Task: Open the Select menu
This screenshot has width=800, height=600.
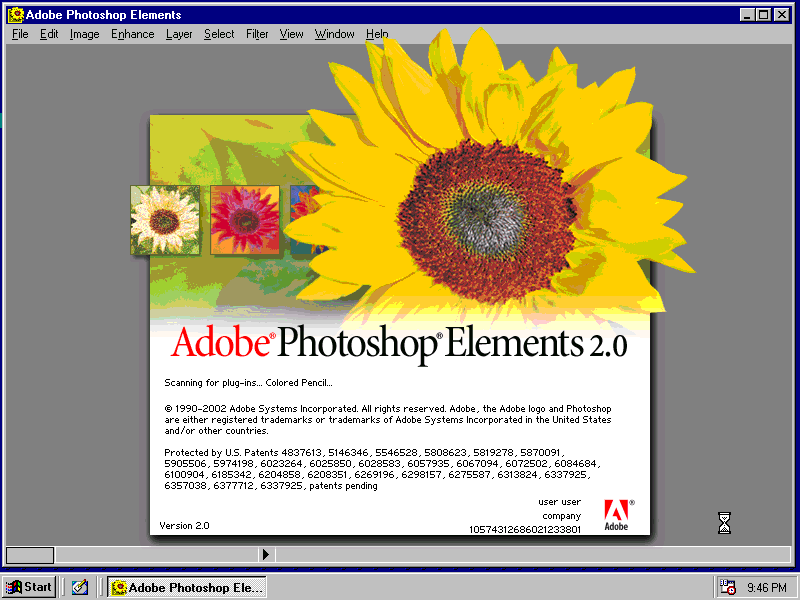Action: pyautogui.click(x=219, y=34)
